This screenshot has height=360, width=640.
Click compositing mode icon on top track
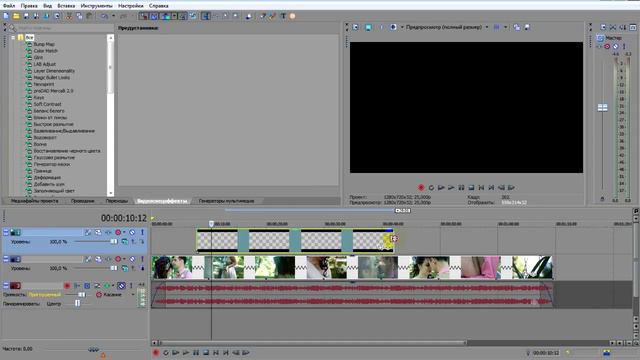click(124, 242)
